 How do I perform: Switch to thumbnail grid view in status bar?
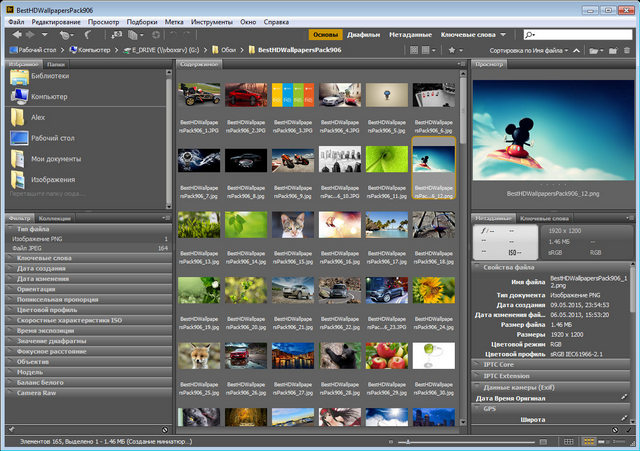pos(588,441)
